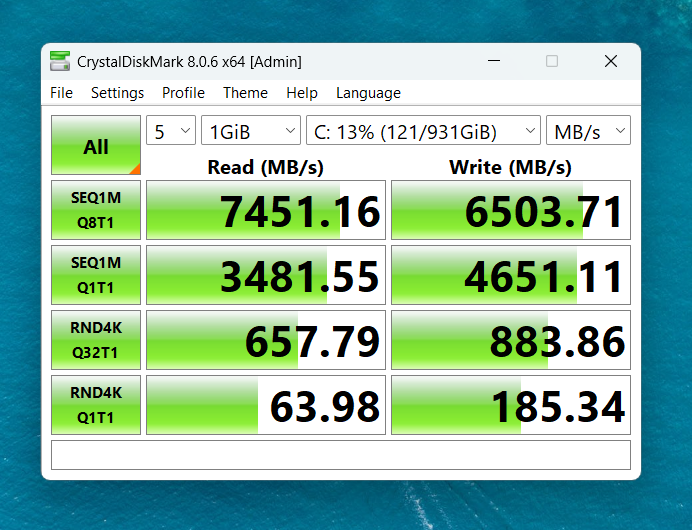Click the Read (MB/s) column header
Screen dimensions: 692x530
pos(266,167)
